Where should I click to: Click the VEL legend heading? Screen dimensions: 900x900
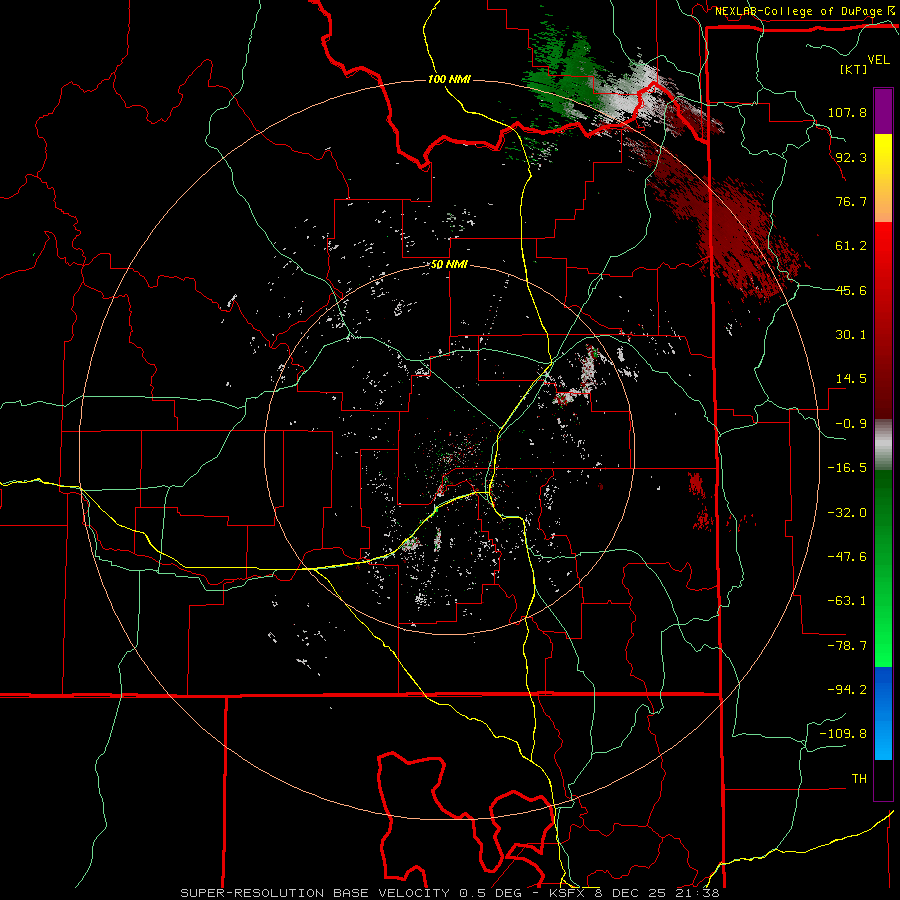pos(878,60)
